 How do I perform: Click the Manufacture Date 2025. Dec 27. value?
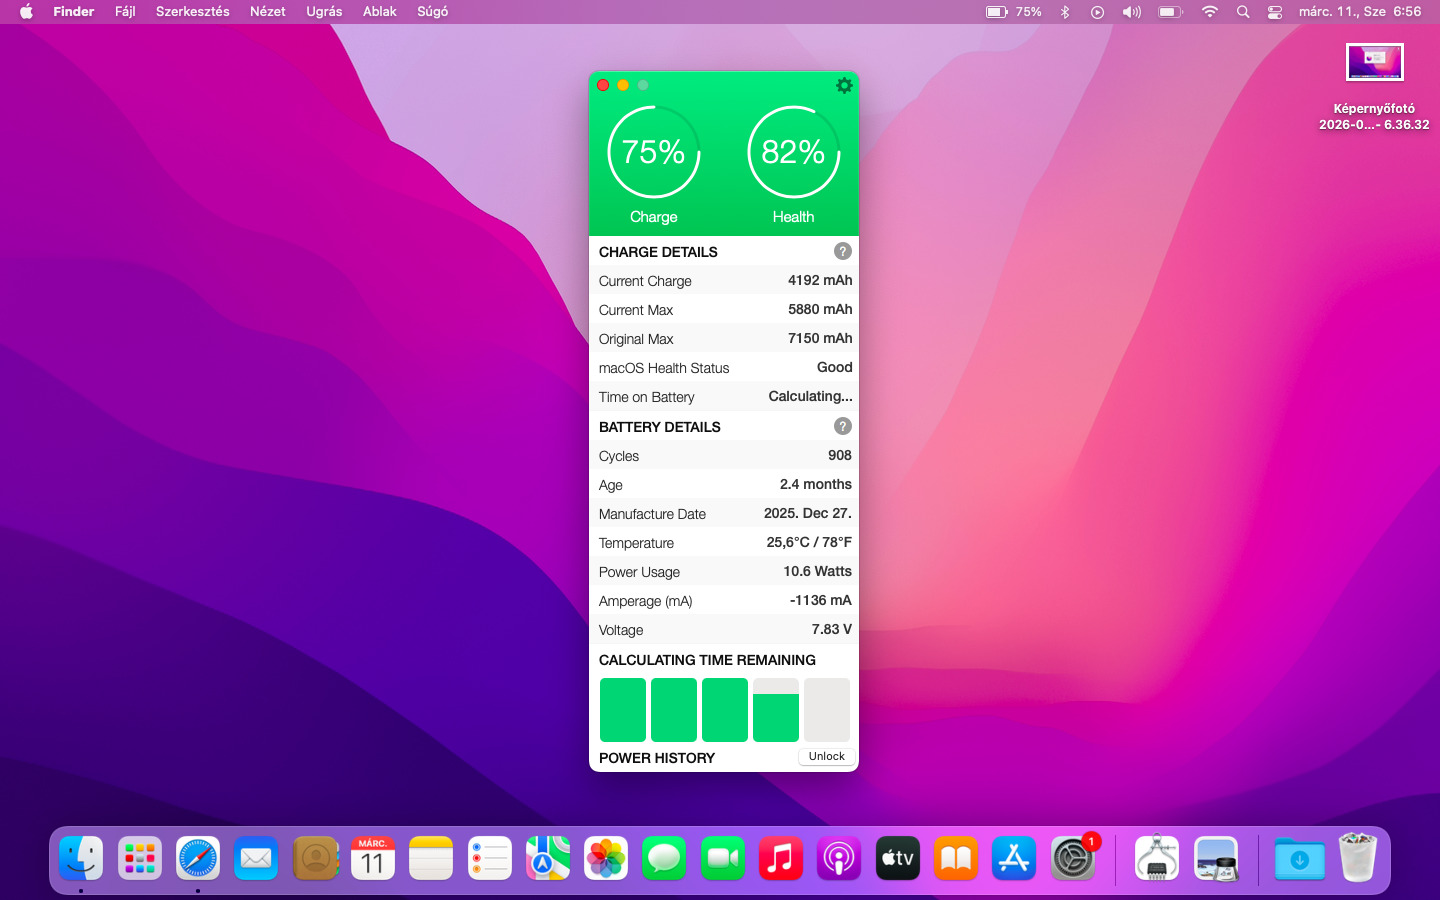click(x=808, y=513)
